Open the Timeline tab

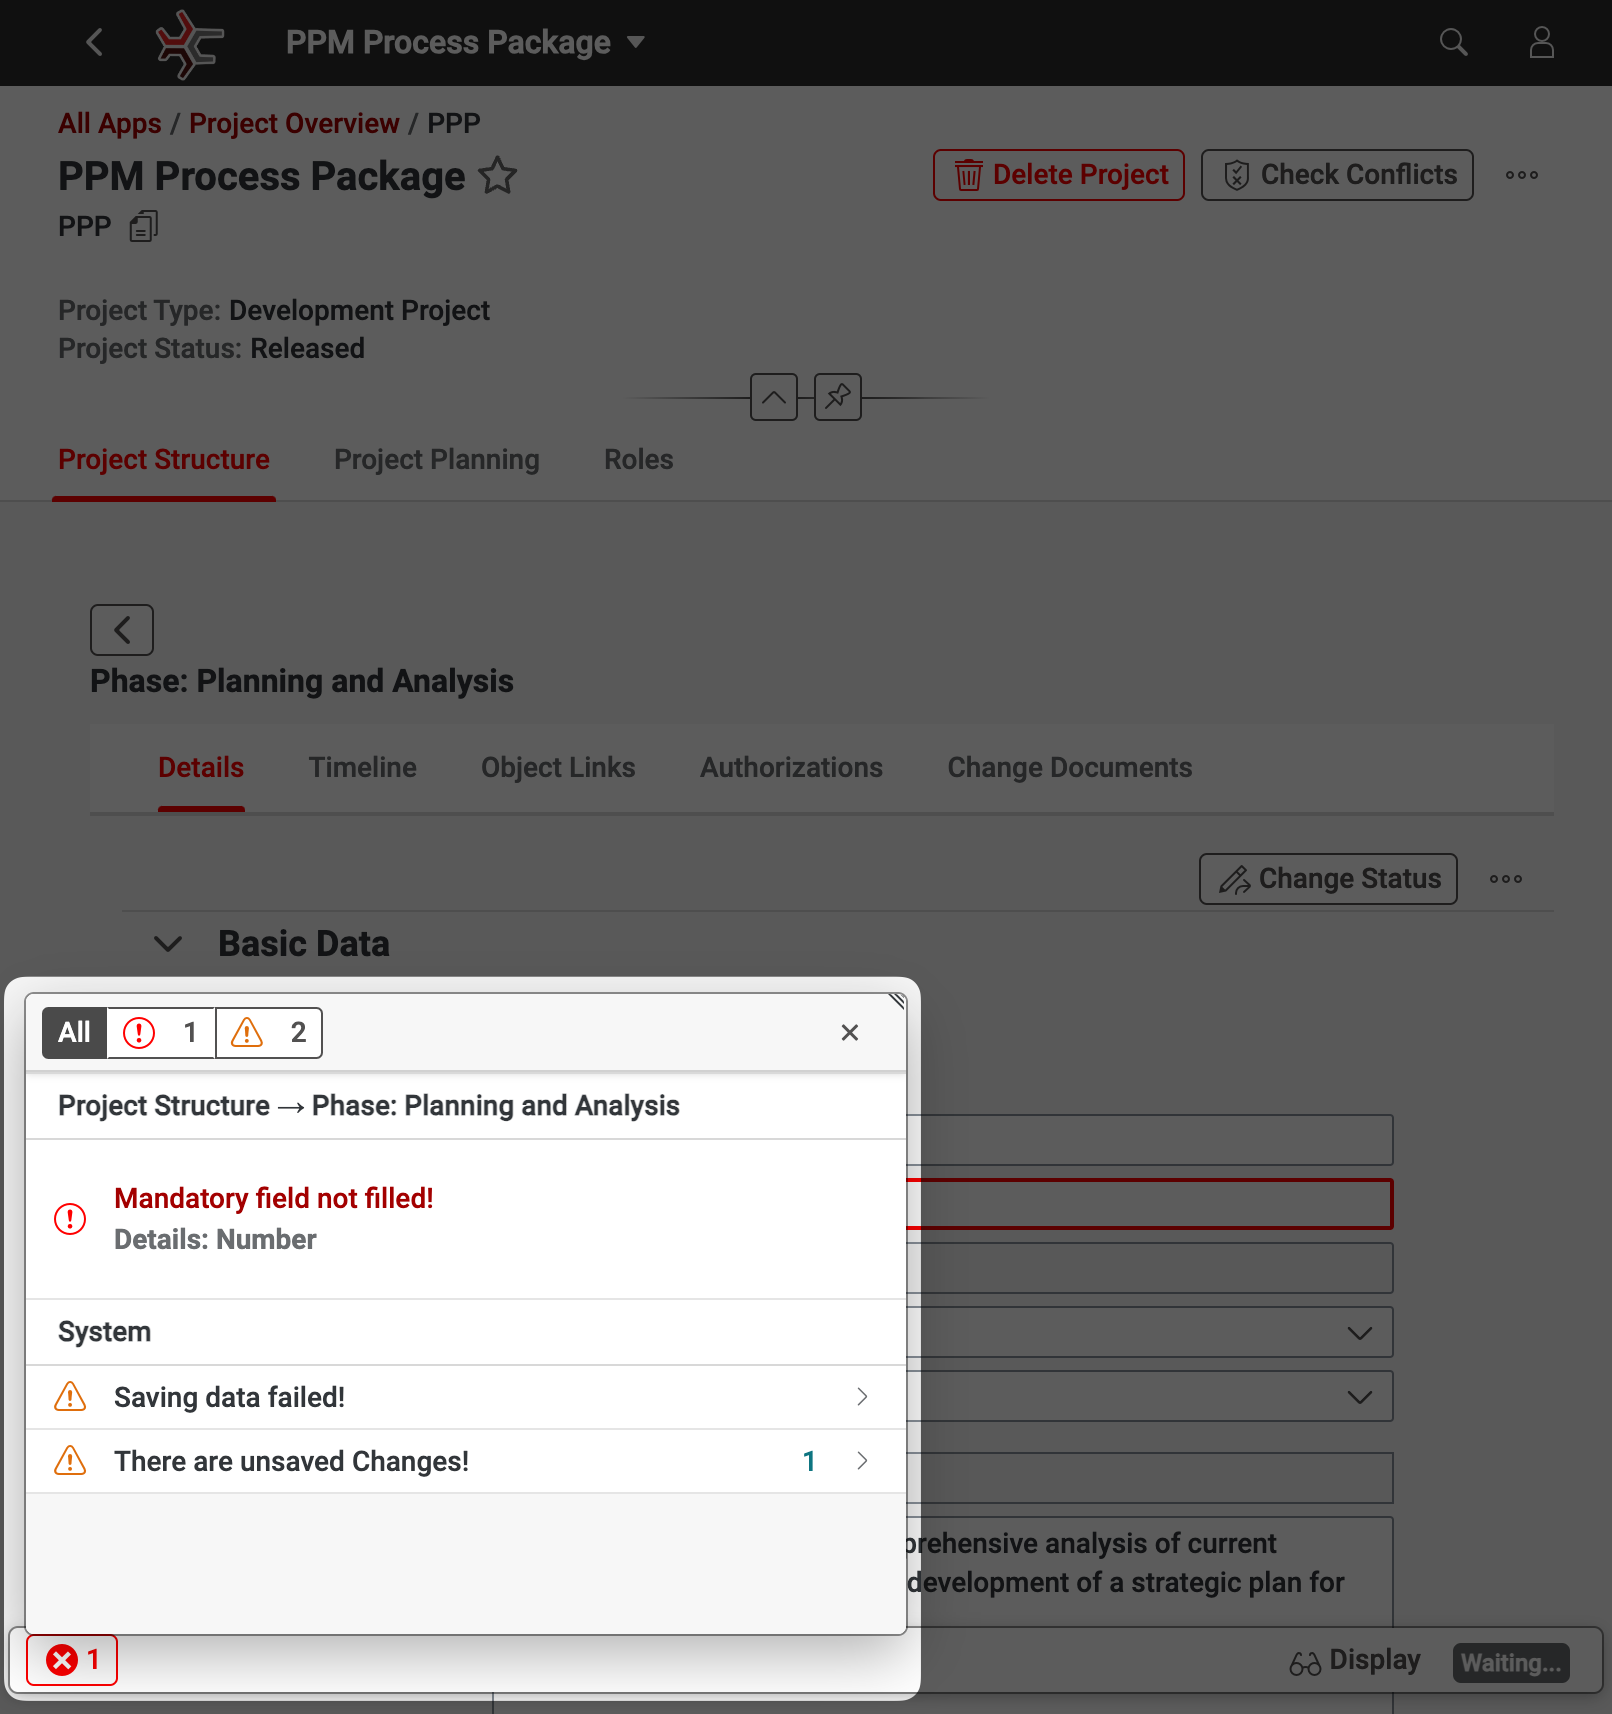click(362, 767)
